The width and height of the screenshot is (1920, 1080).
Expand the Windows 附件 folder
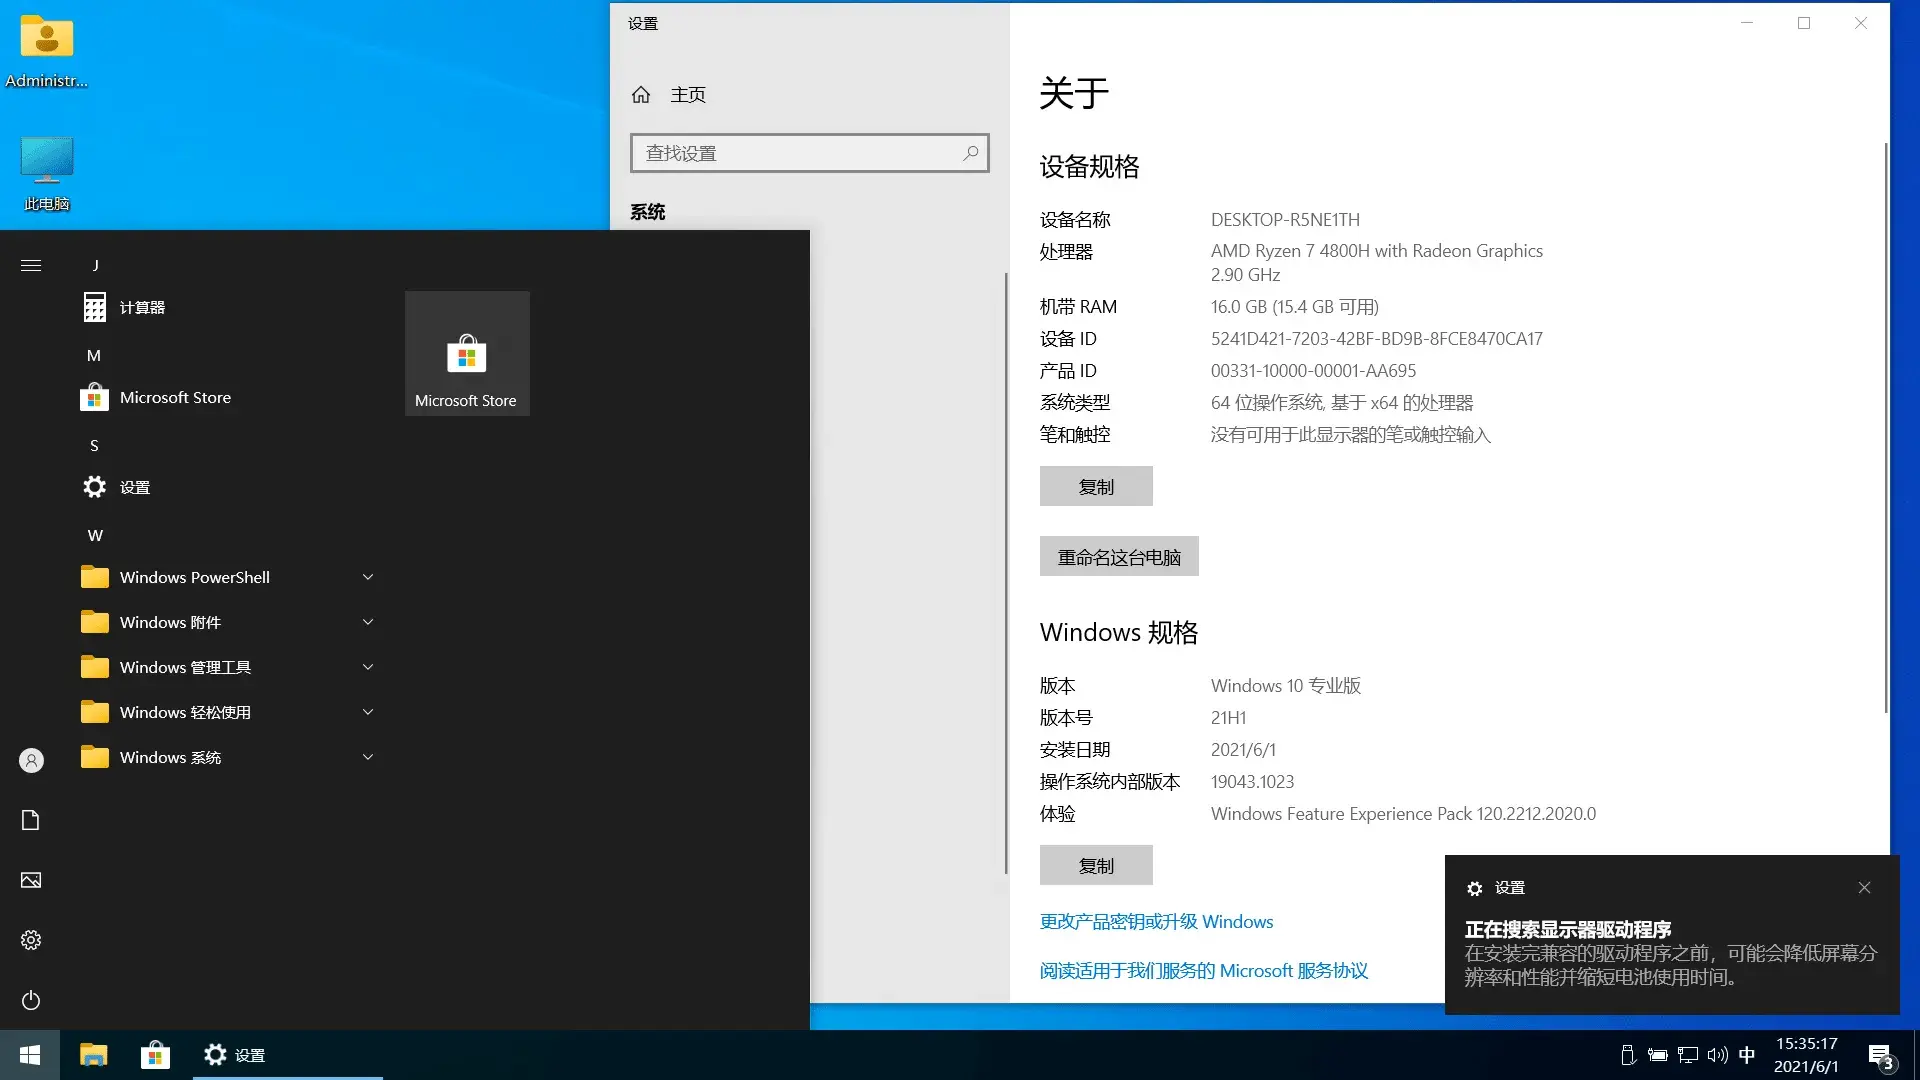click(x=230, y=622)
